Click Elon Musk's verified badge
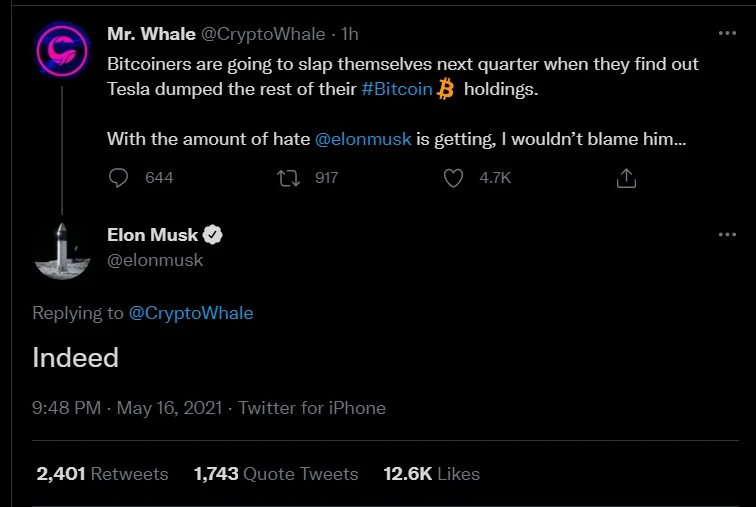This screenshot has height=507, width=756. 213,235
